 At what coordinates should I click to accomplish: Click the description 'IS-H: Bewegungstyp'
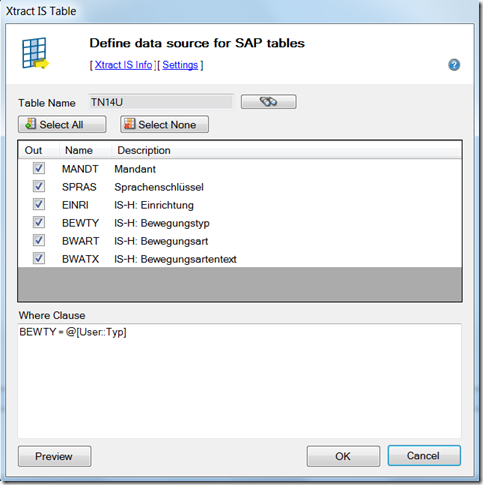point(162,223)
